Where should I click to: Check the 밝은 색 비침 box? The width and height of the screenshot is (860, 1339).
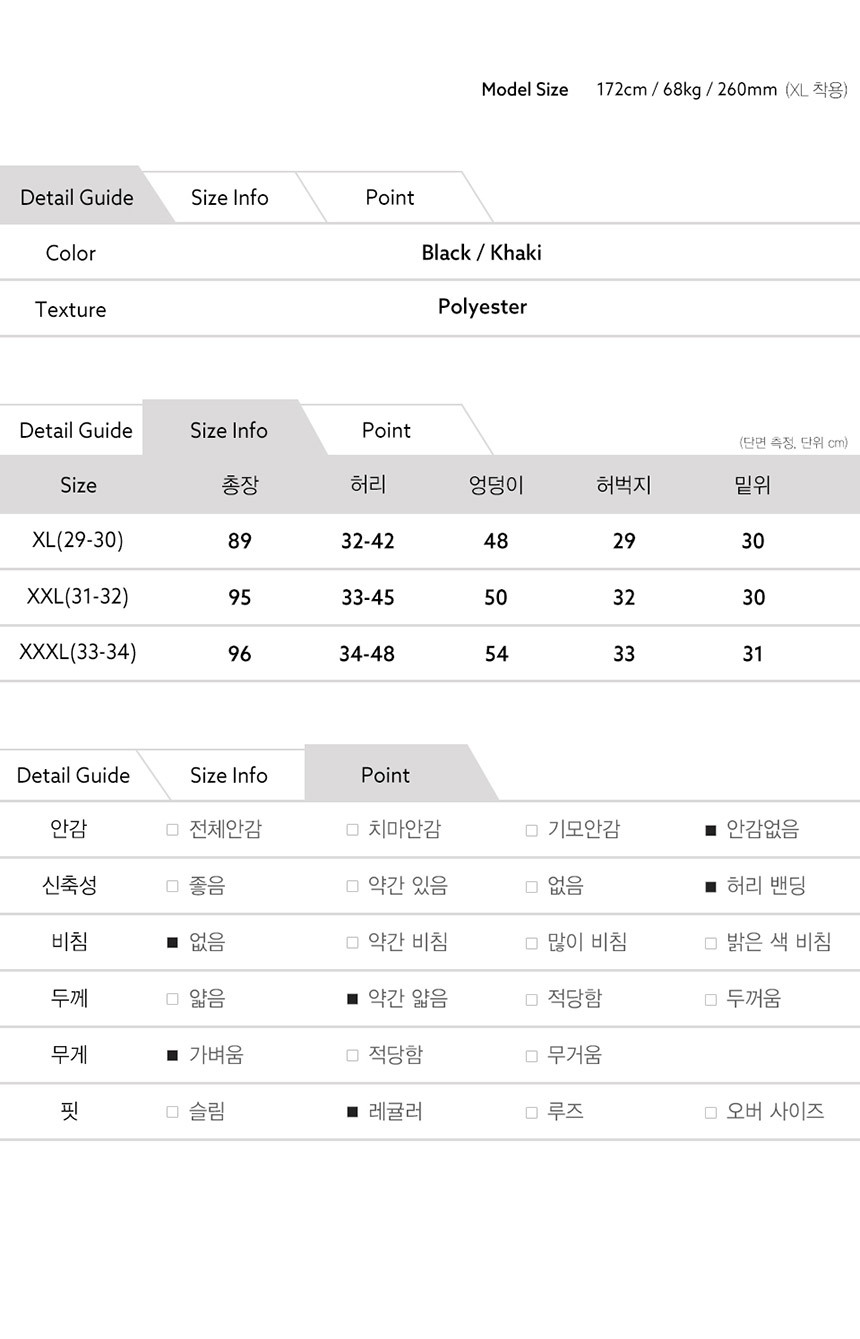[x=711, y=942]
